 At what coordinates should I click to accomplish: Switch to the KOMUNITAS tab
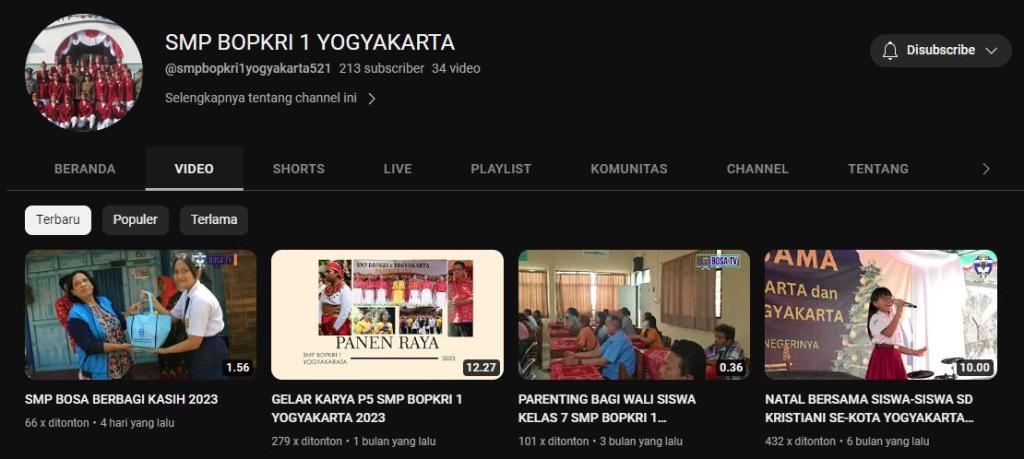tap(629, 169)
